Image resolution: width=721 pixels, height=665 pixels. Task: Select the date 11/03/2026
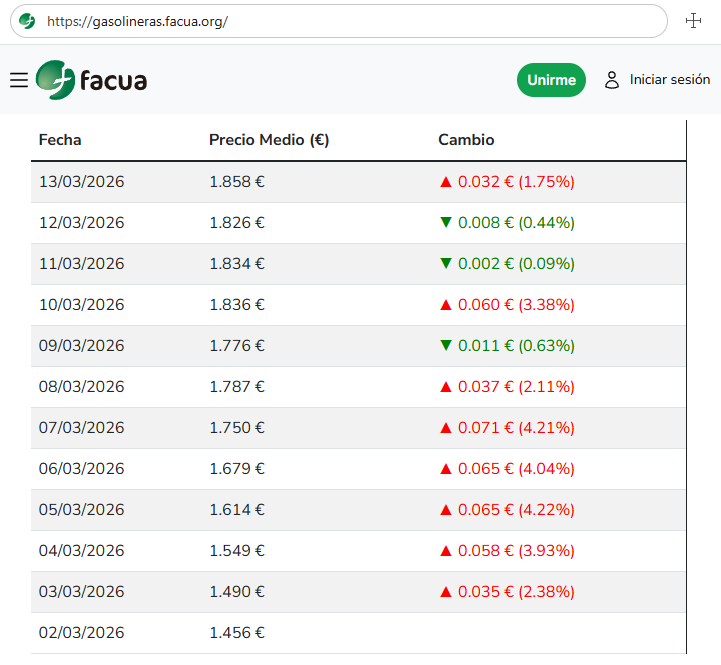(x=81, y=264)
